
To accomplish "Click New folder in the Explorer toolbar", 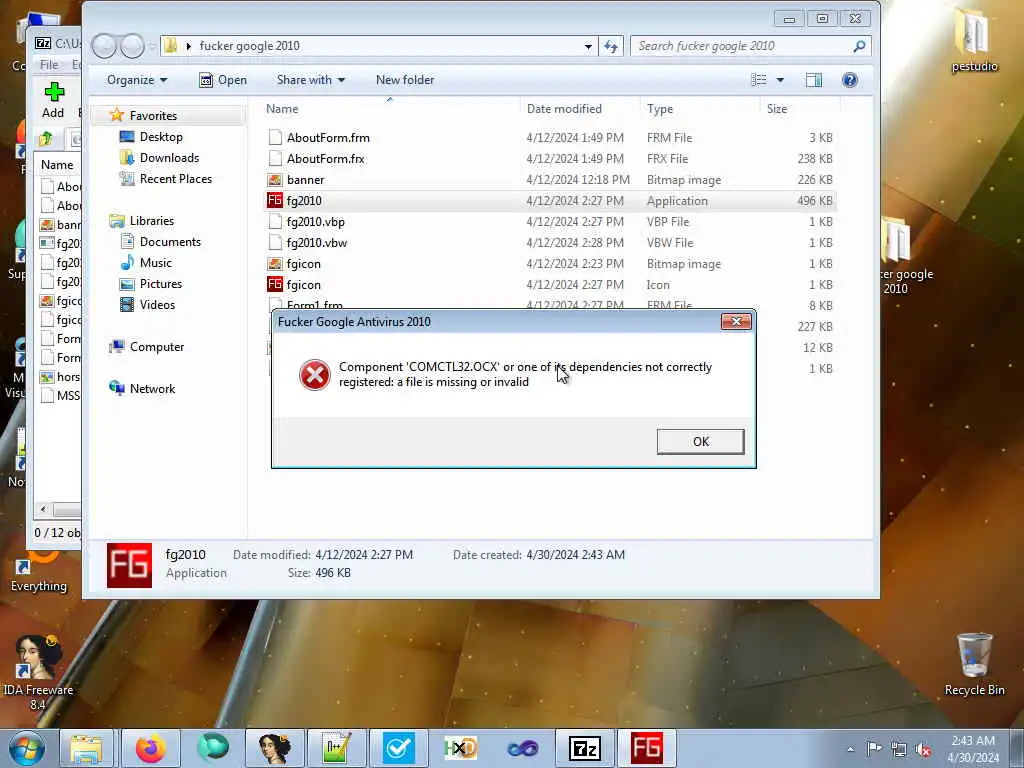I will click(405, 80).
